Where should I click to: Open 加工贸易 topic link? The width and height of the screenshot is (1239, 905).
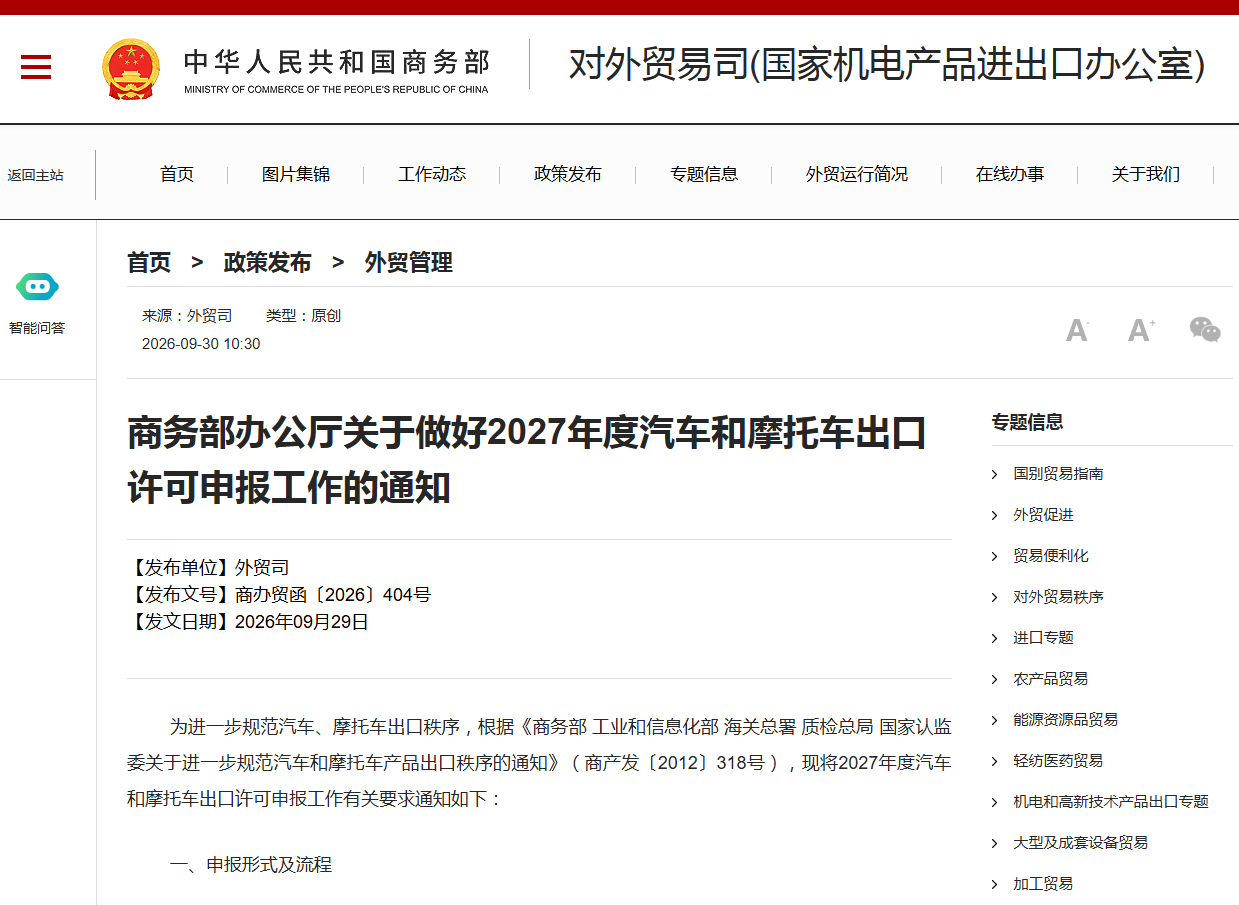[1043, 884]
